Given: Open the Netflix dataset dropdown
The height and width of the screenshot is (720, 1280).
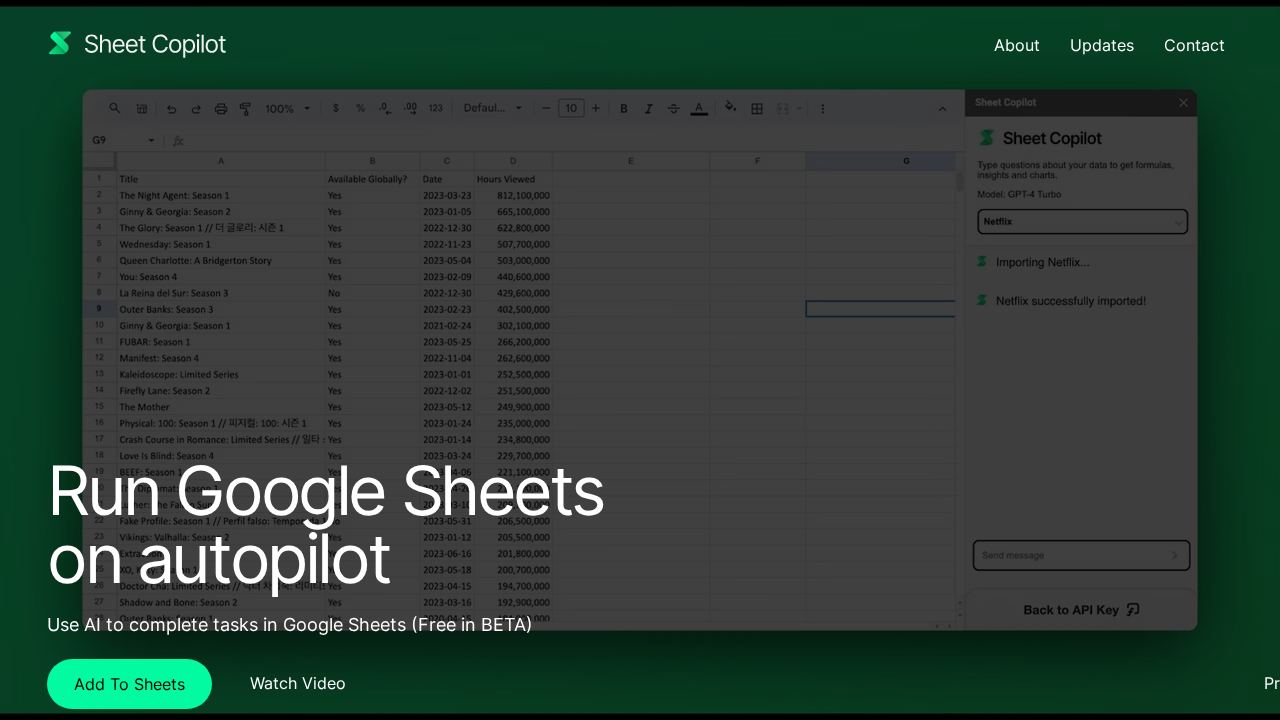Looking at the screenshot, I should [1081, 221].
